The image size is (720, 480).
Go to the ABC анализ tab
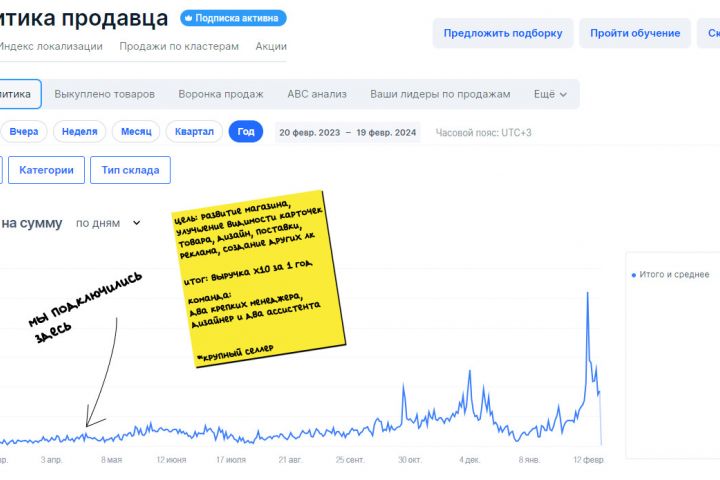317,94
